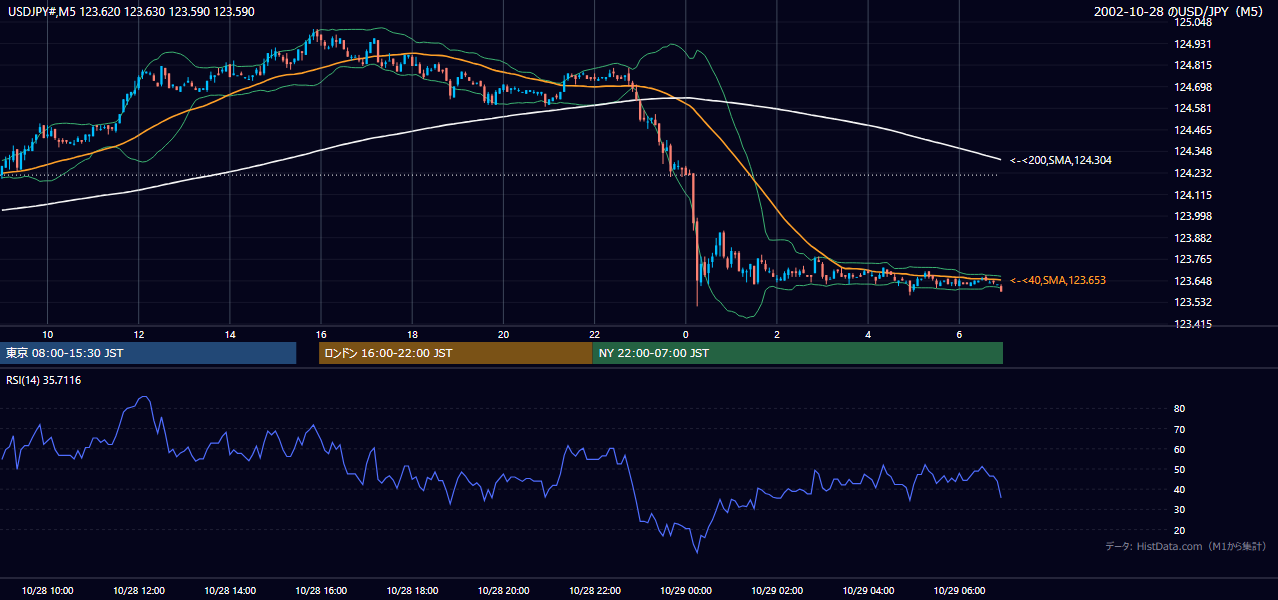Select the 200 SMA label reading 124.304

tap(1061, 160)
